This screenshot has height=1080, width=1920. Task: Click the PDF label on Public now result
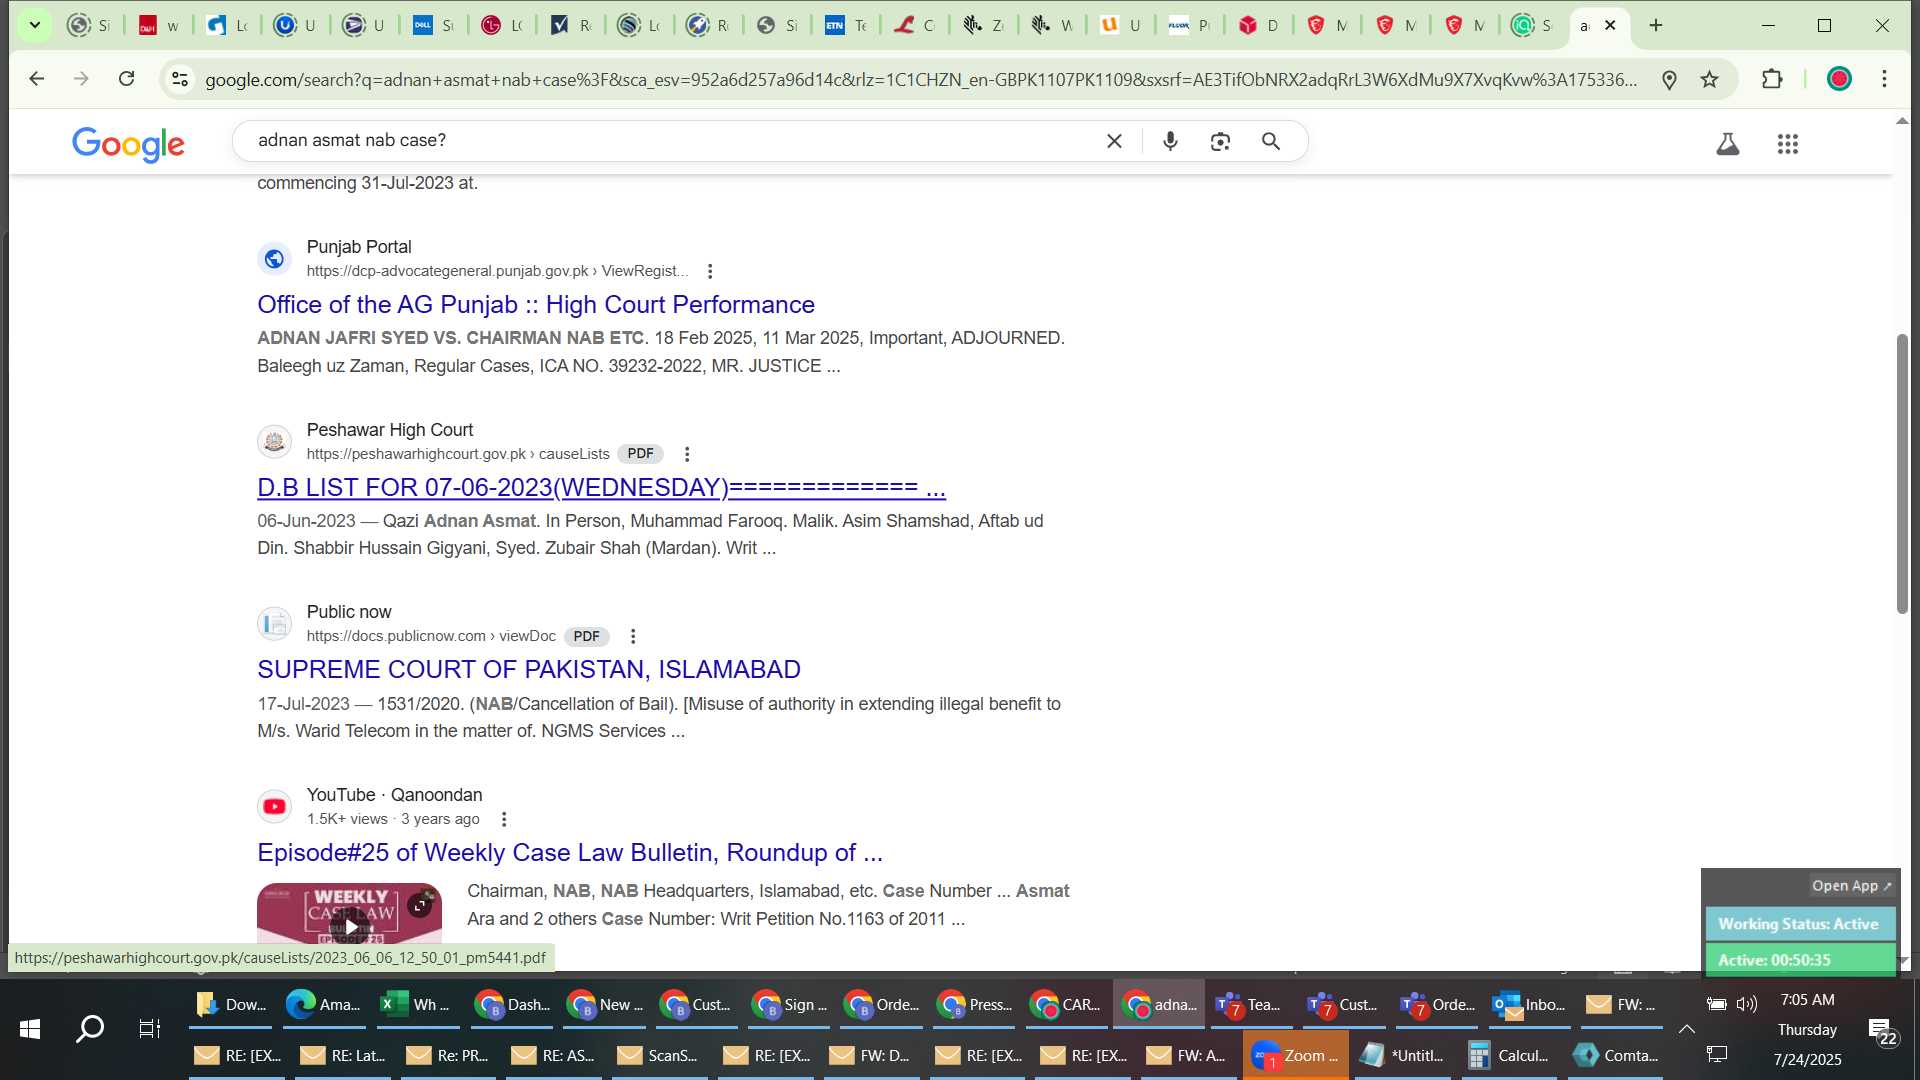click(x=587, y=637)
